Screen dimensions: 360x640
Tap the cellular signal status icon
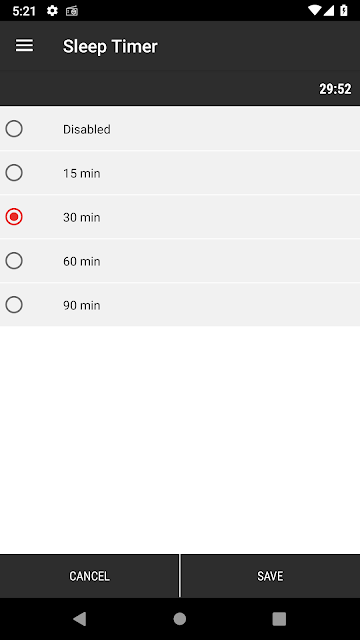[x=329, y=11]
